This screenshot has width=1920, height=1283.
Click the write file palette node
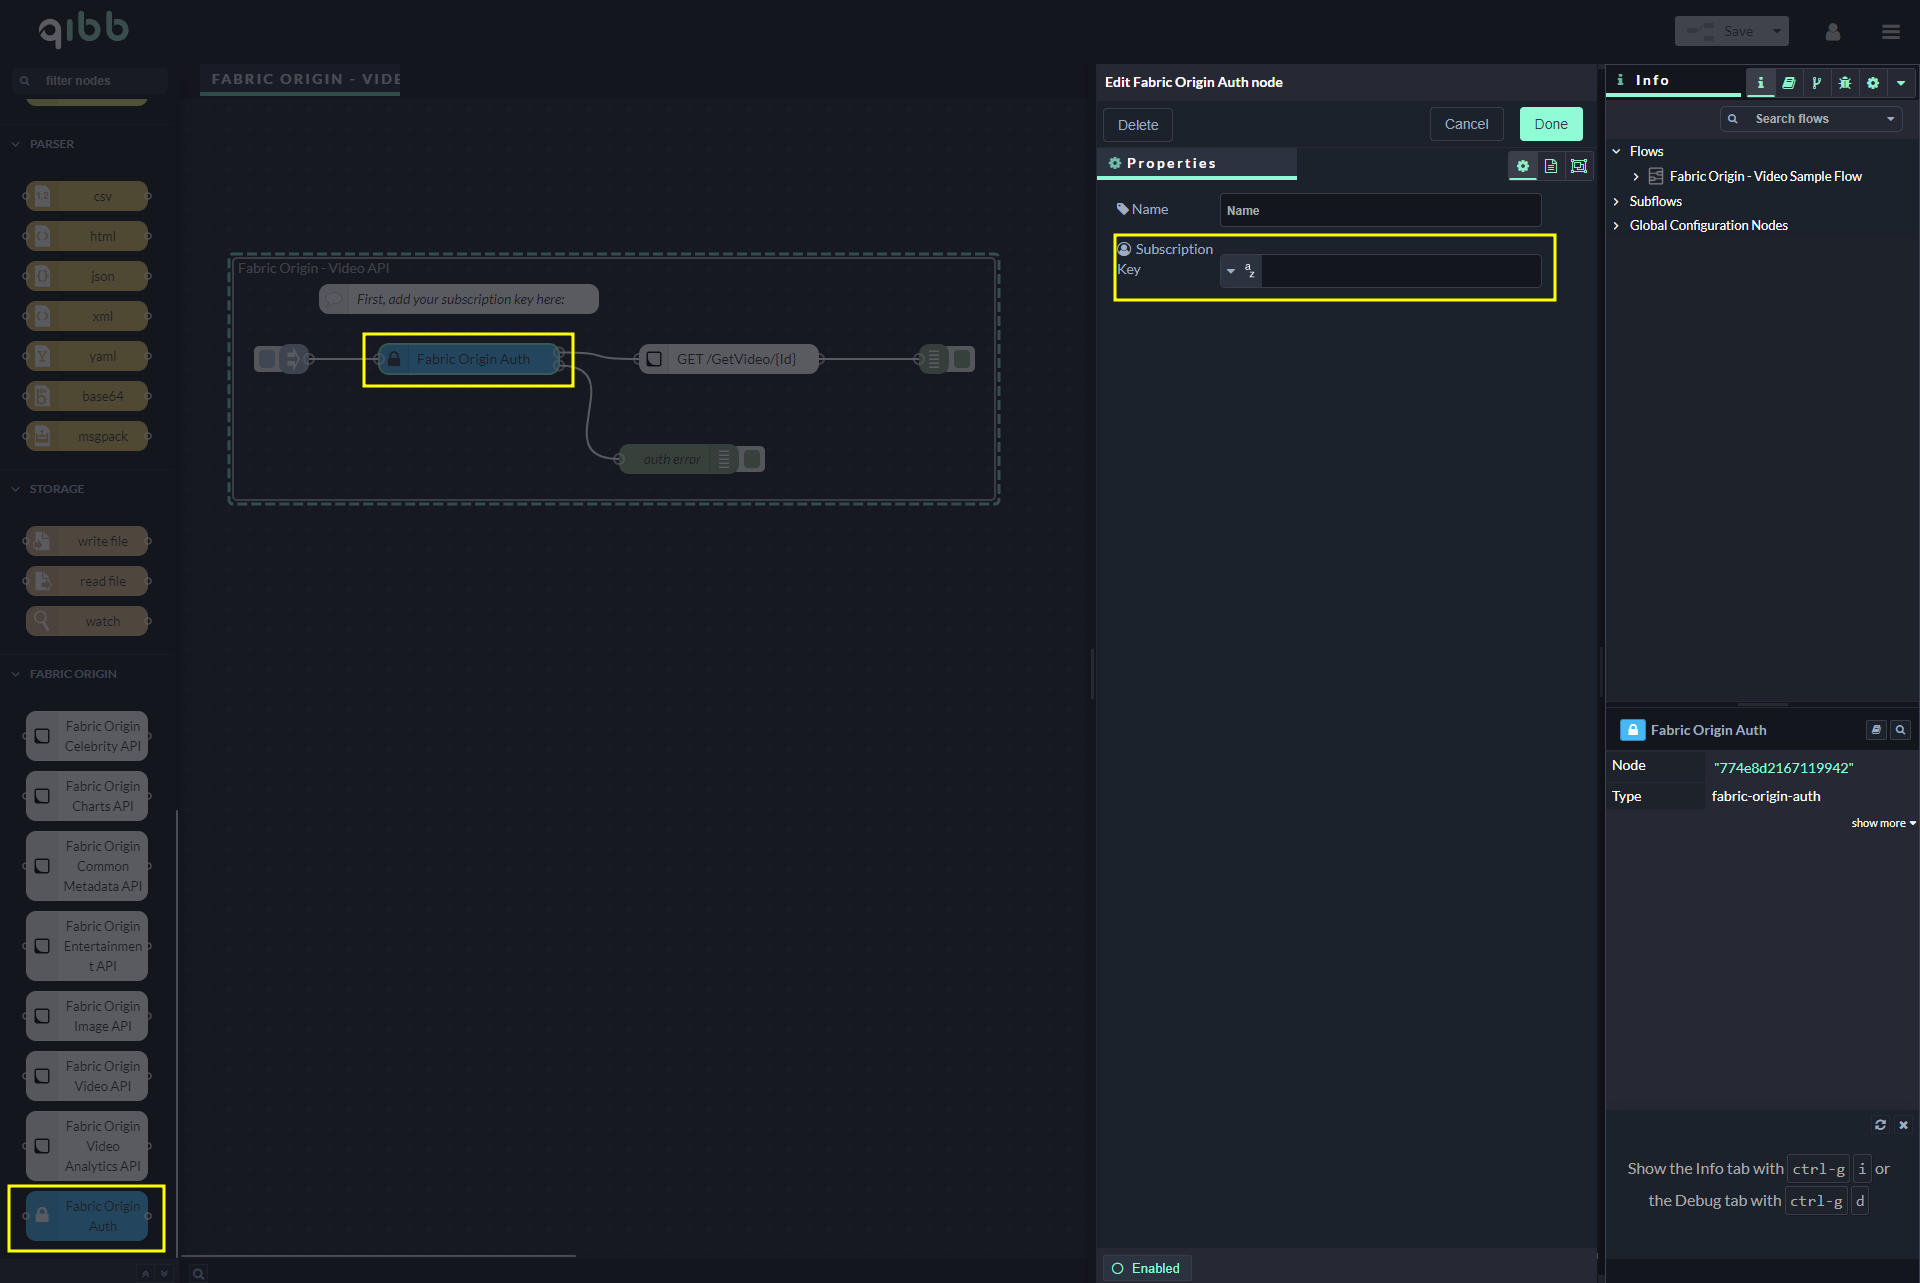click(x=87, y=541)
